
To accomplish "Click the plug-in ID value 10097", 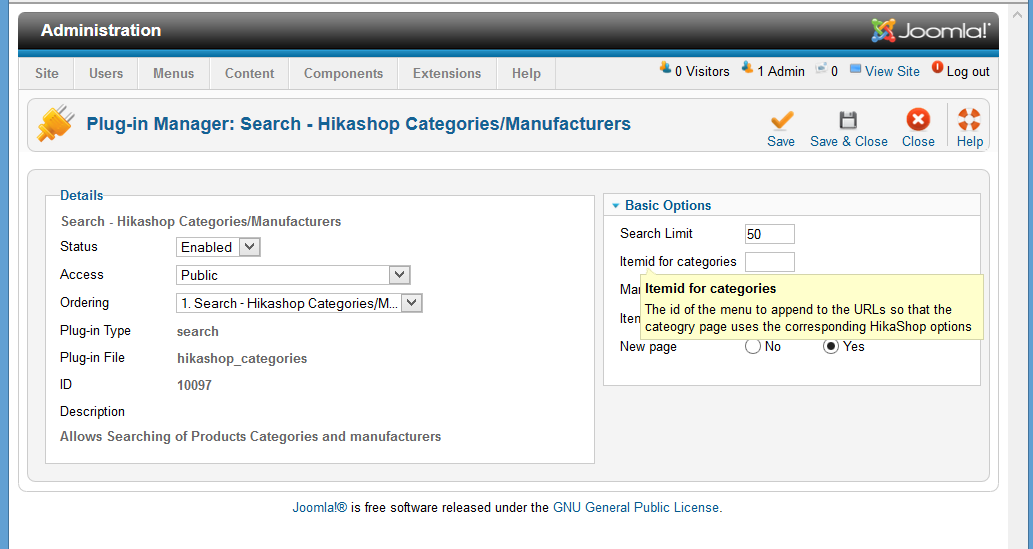I will click(x=194, y=385).
